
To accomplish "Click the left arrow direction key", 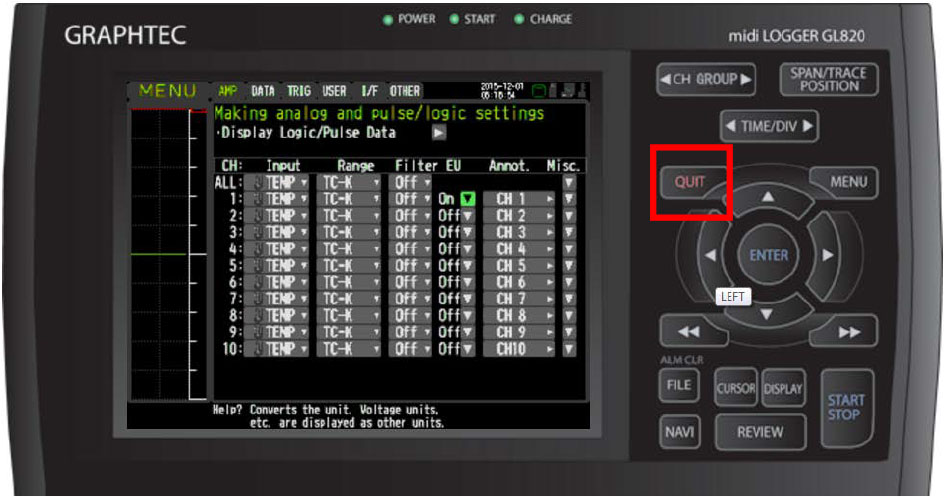I will (x=711, y=255).
